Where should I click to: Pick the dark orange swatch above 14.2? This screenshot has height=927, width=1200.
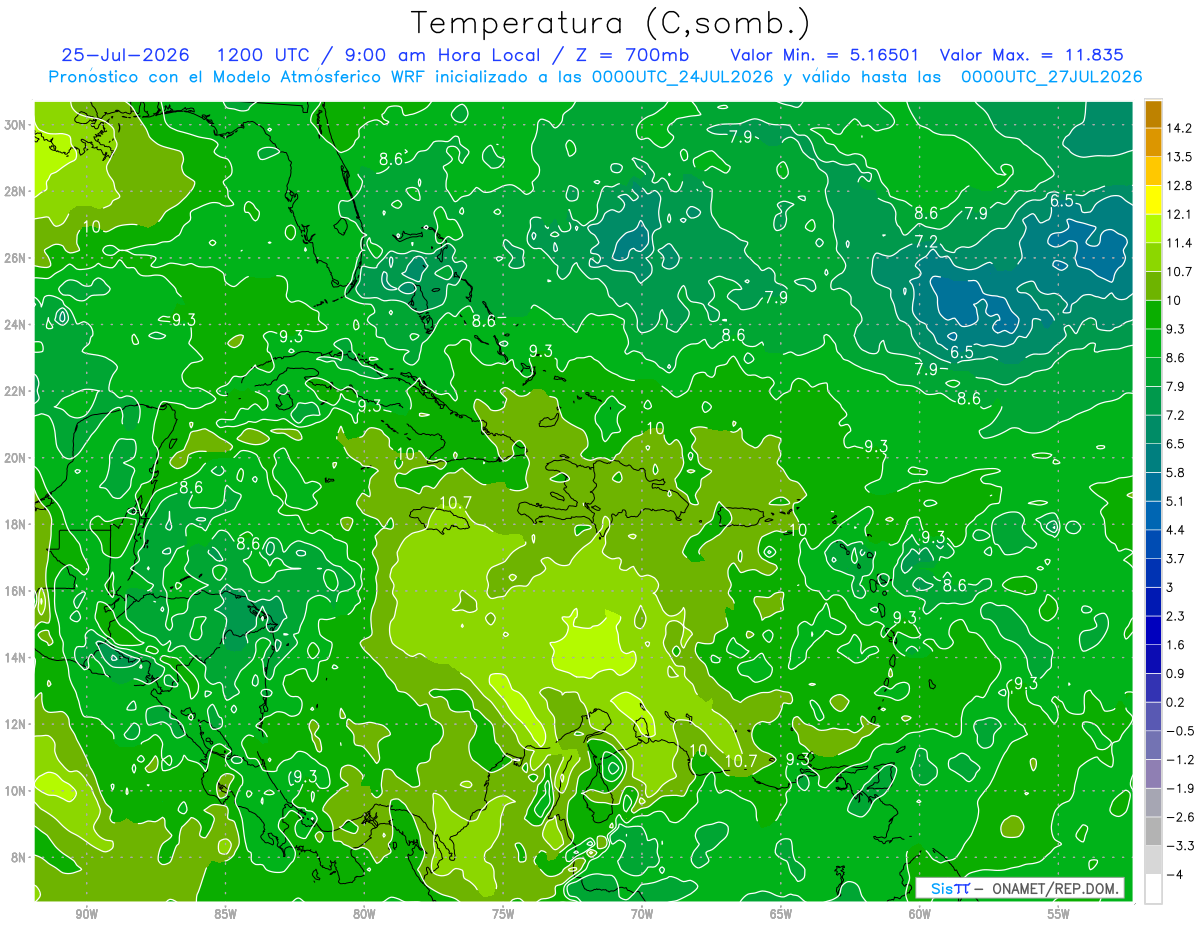(1153, 114)
